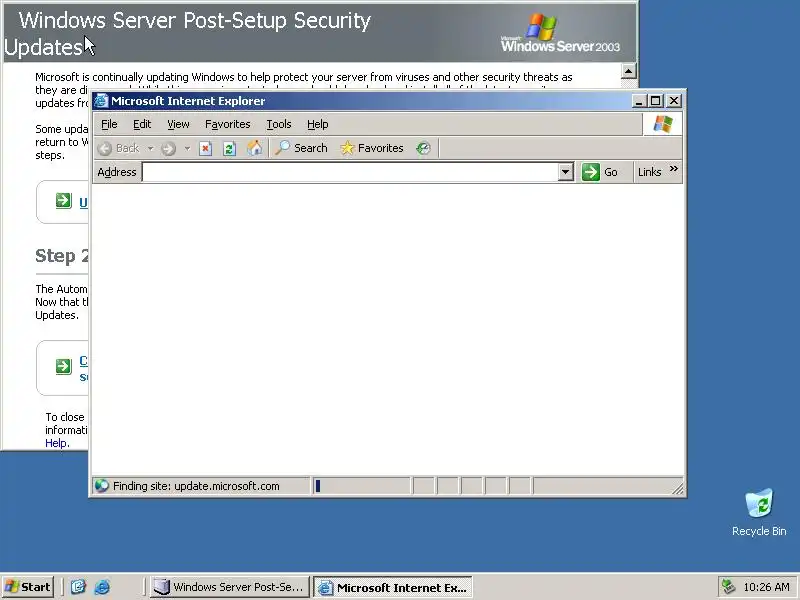Click the IE window resize grip

678,489
